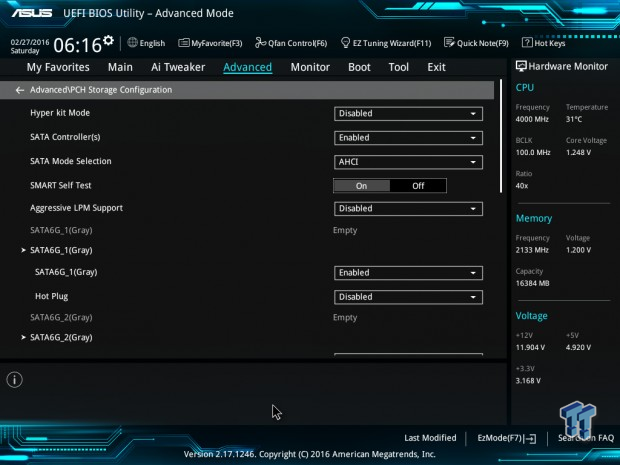Screen dimensions: 620x465
Task: Open the Hot Plug dropdown
Action: click(x=408, y=297)
